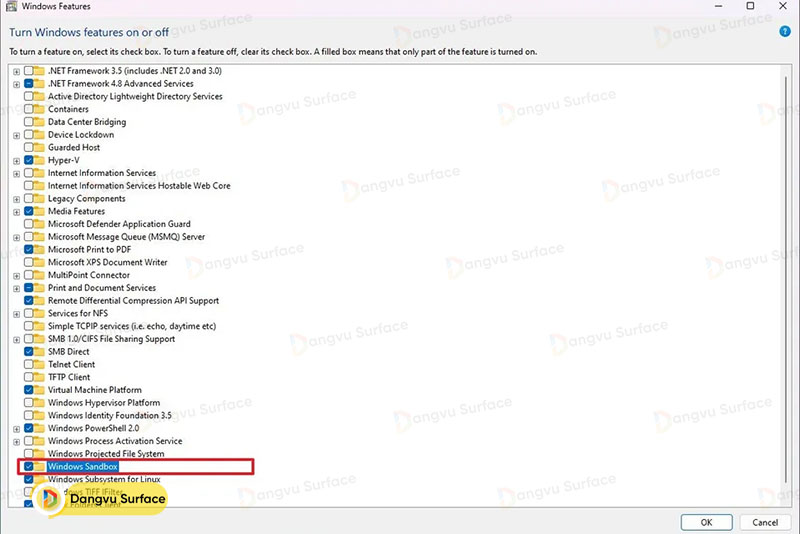Click the folder icon beside Microsoft XPS Document Writer
Screen dimensions: 800x534
click(x=39, y=262)
